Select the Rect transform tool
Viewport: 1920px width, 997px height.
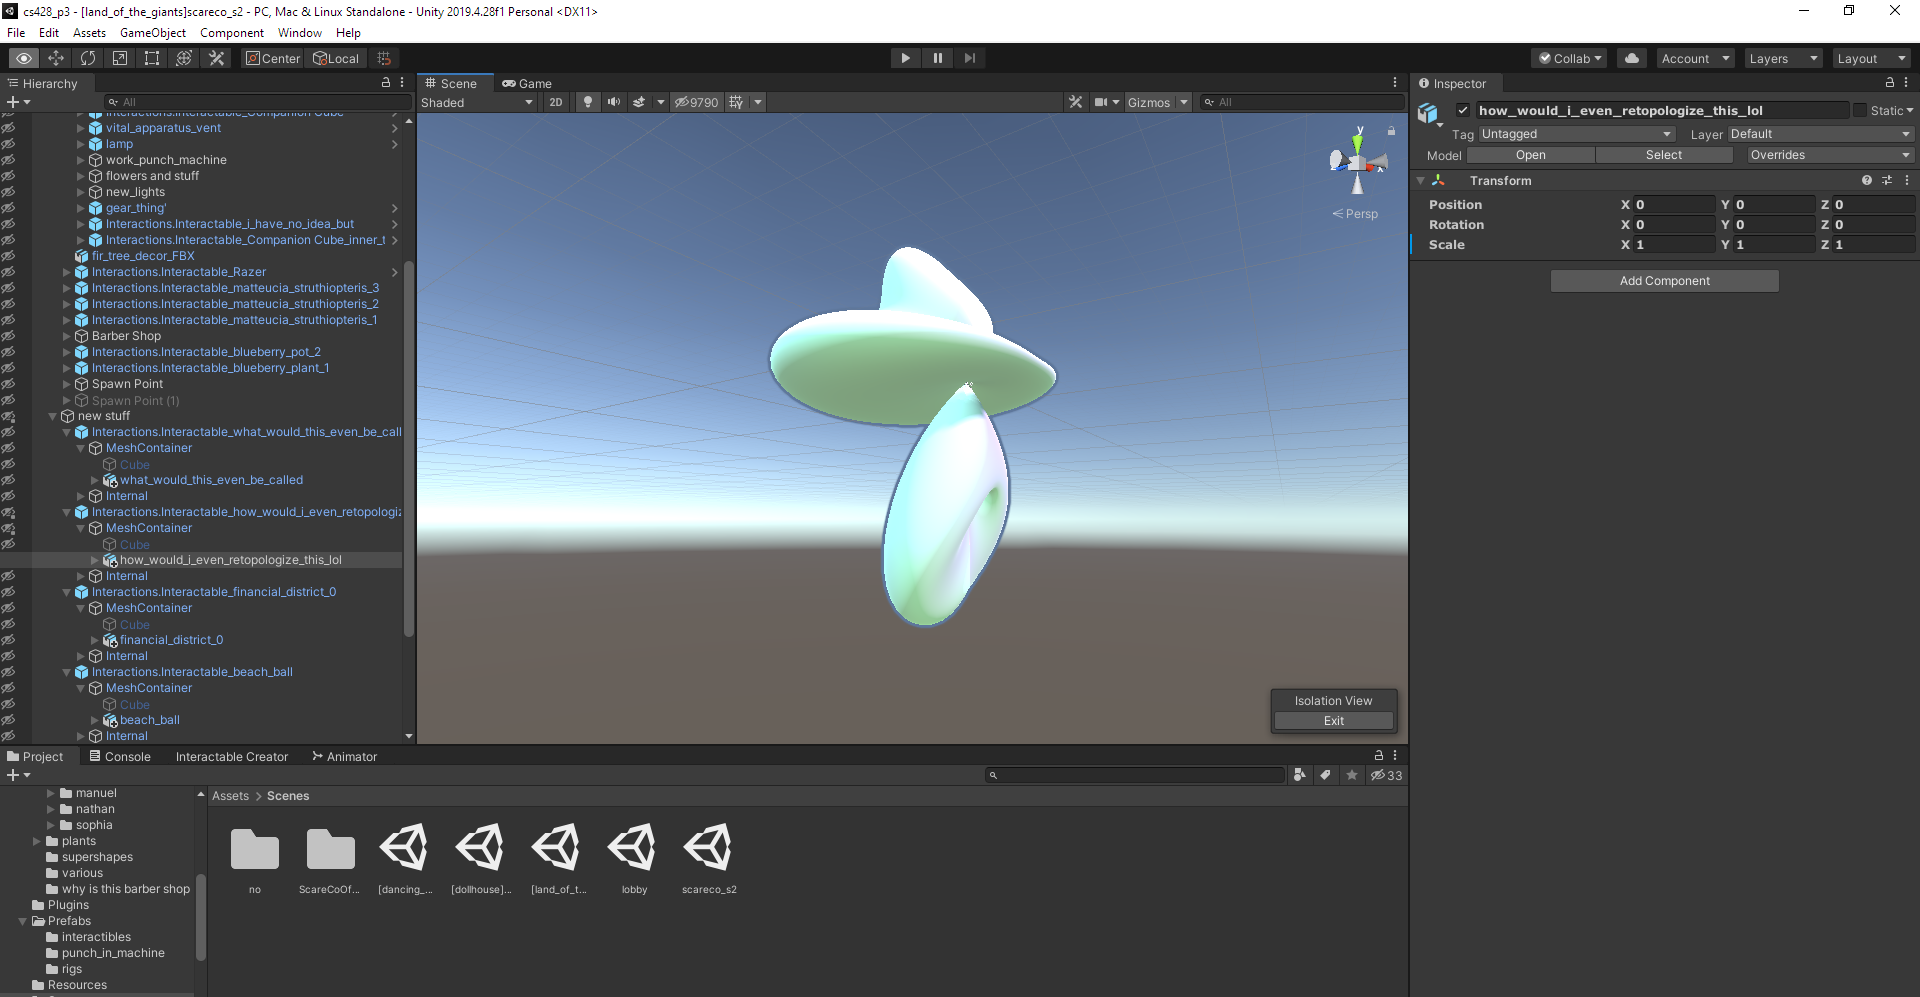[152, 58]
